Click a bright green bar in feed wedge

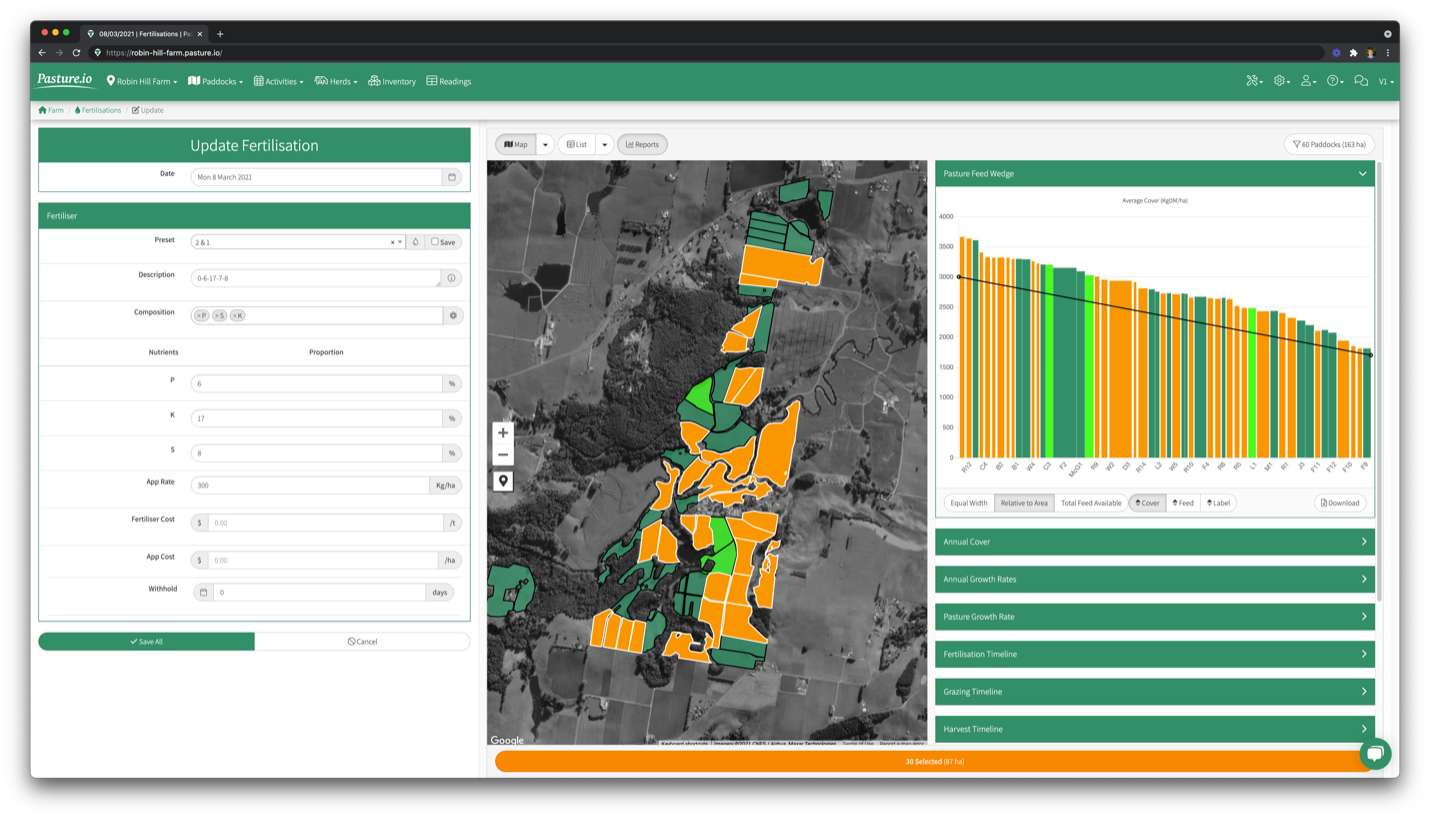[1089, 370]
